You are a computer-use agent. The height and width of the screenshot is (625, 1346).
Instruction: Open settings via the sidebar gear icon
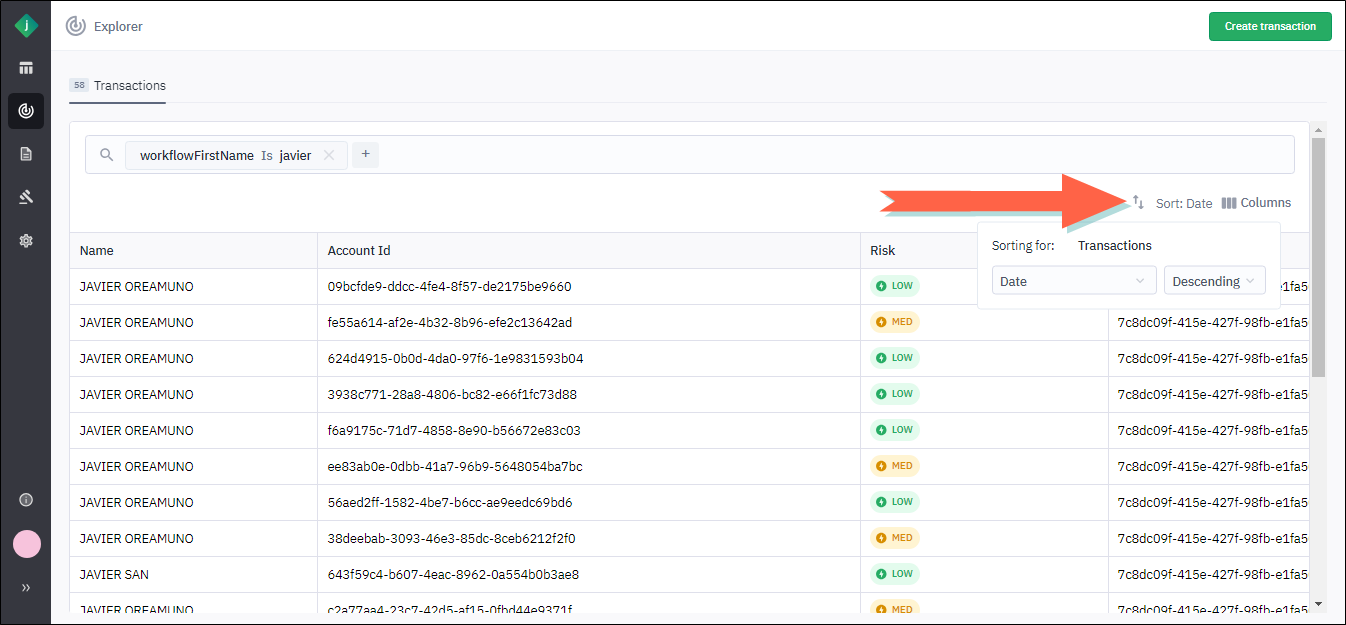pos(26,240)
